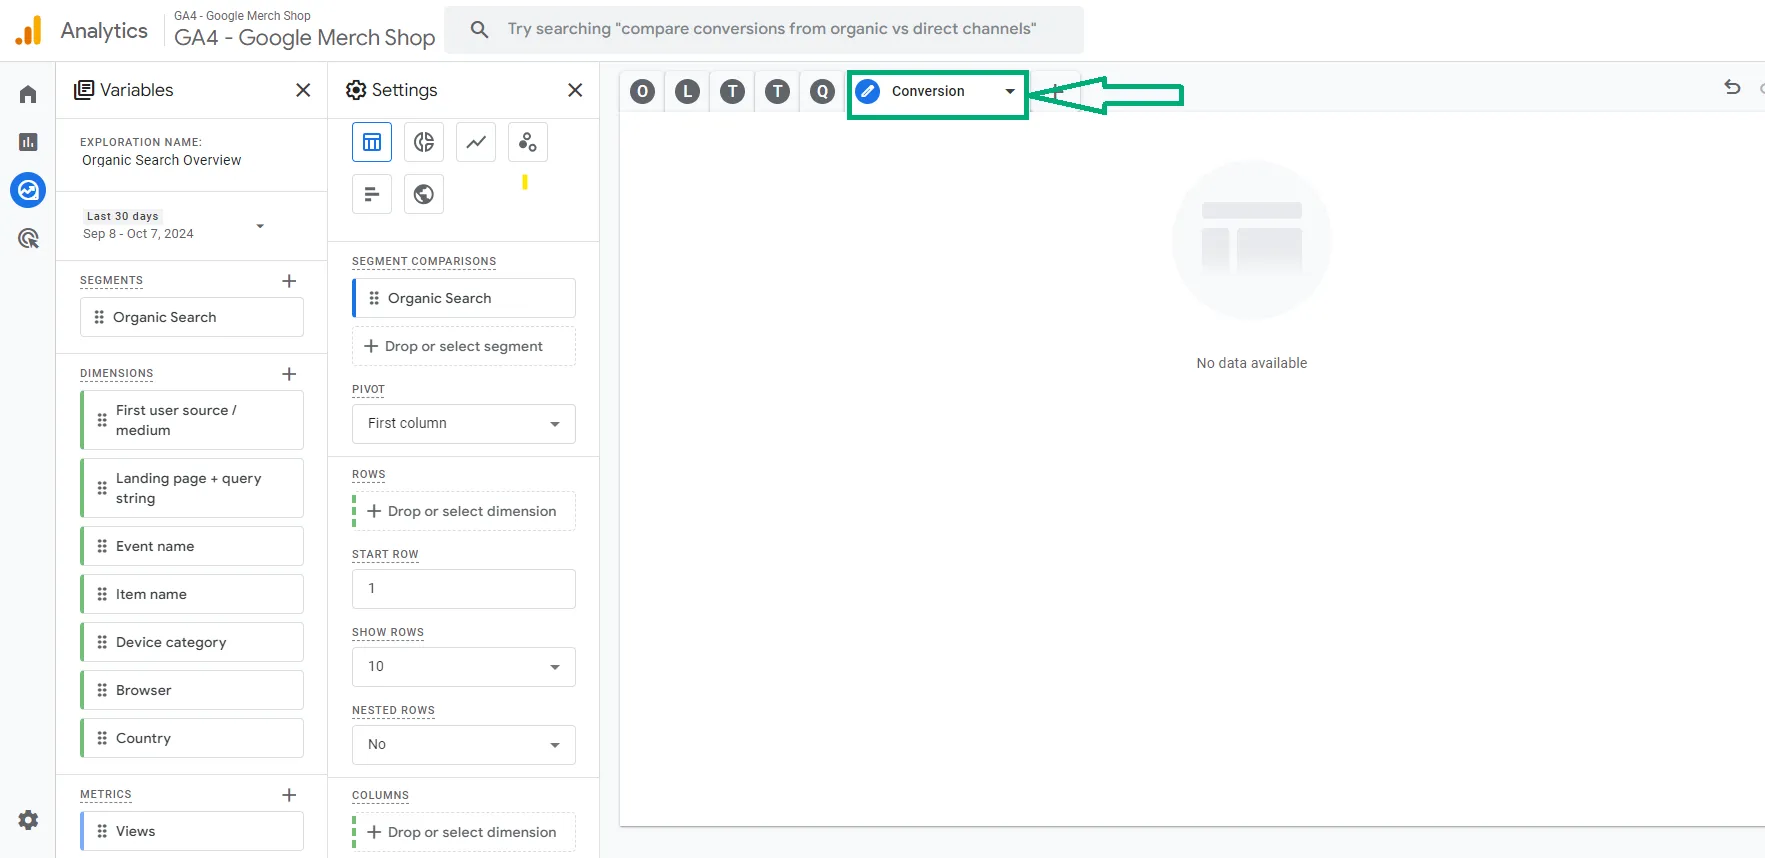Close the Settings panel
Screen dimensions: 1765x858
[x=575, y=90]
